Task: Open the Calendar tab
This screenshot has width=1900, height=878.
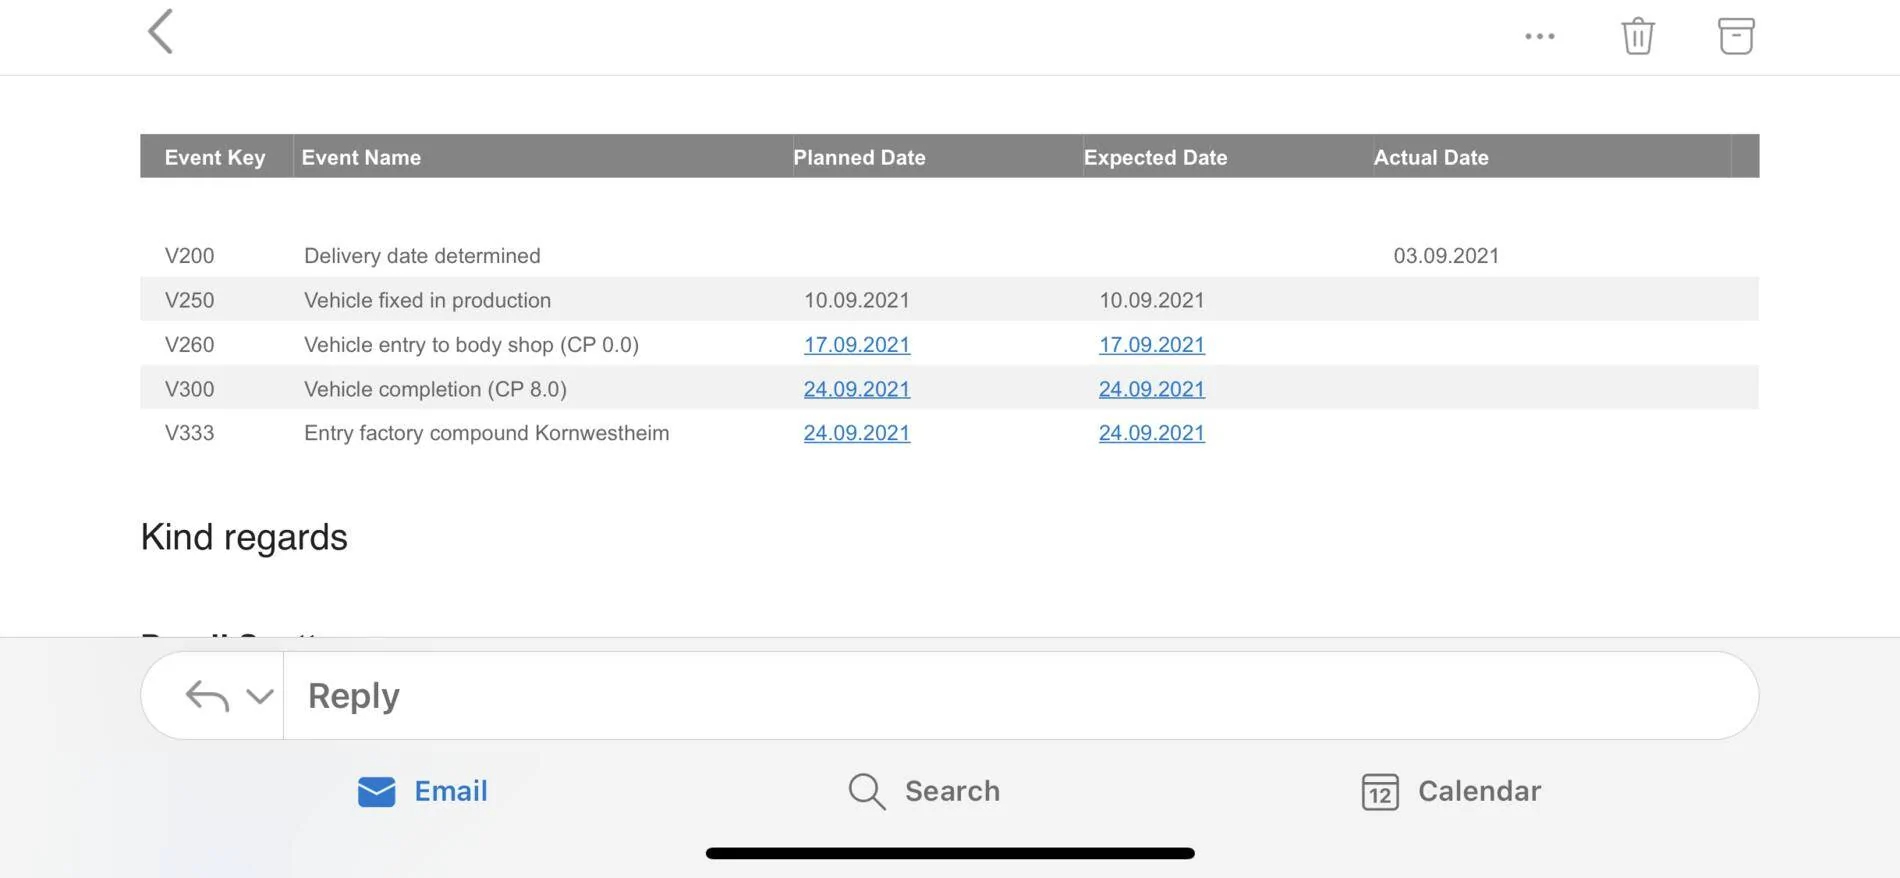Action: click(x=1451, y=791)
